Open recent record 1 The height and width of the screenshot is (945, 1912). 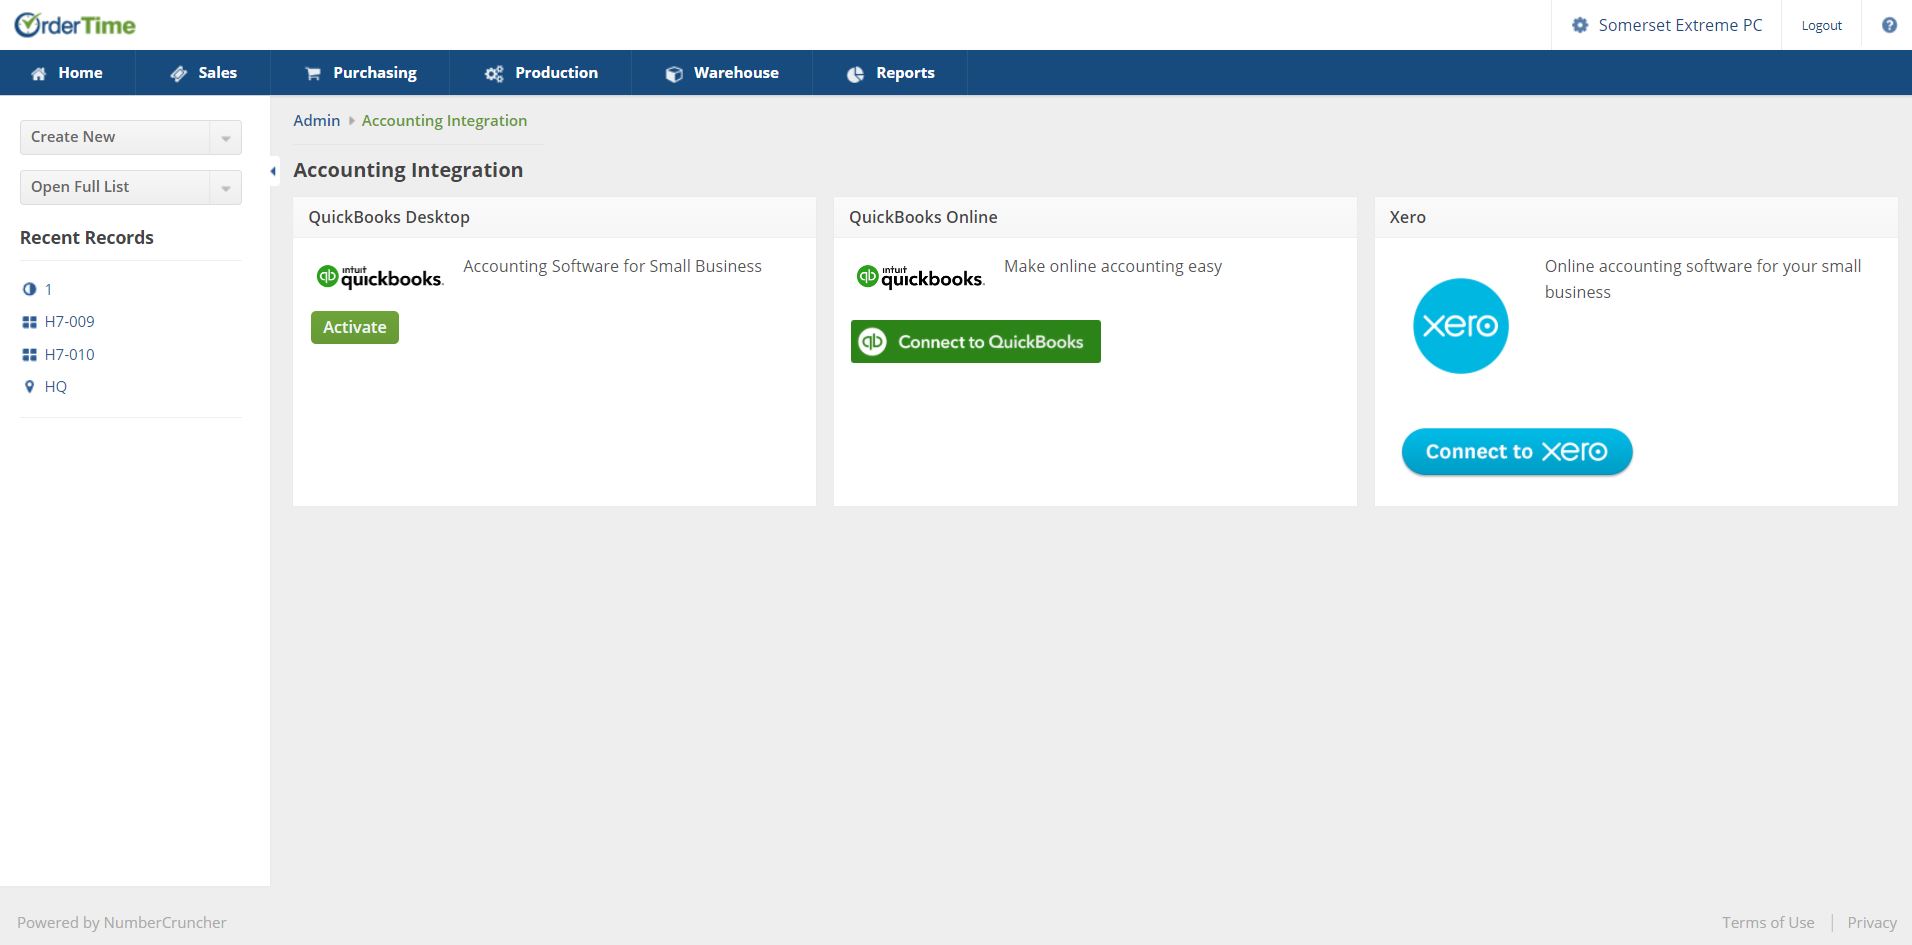click(48, 289)
